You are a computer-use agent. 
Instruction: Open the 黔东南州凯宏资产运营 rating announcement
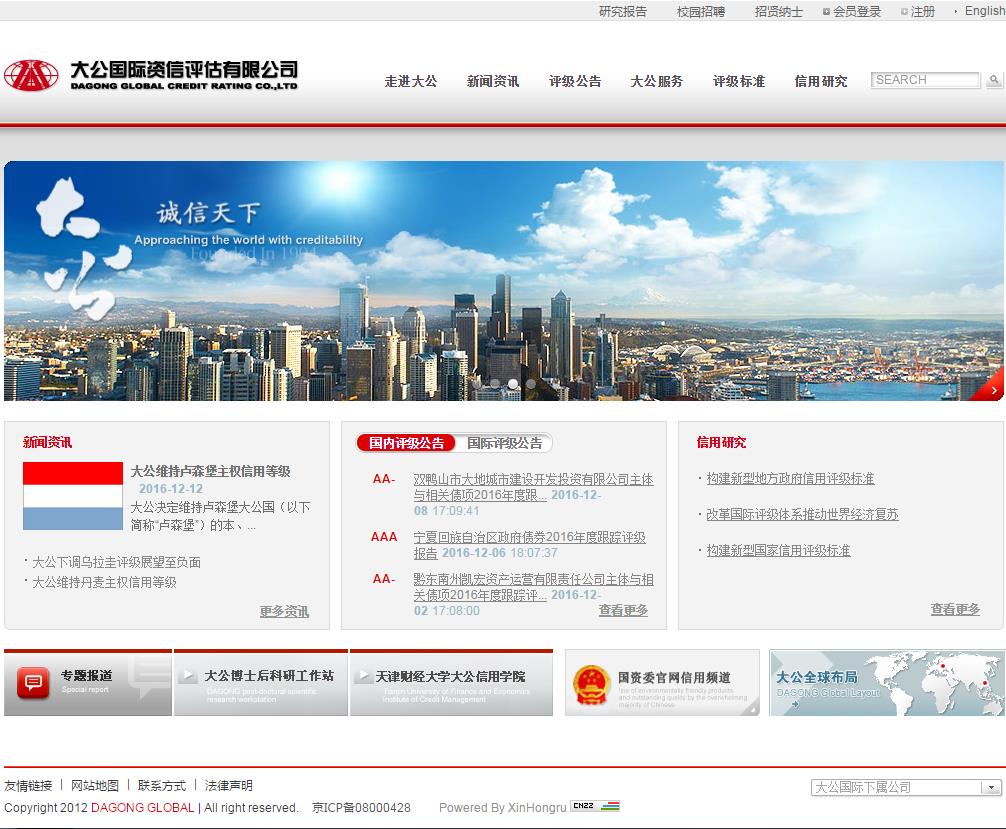pos(533,587)
